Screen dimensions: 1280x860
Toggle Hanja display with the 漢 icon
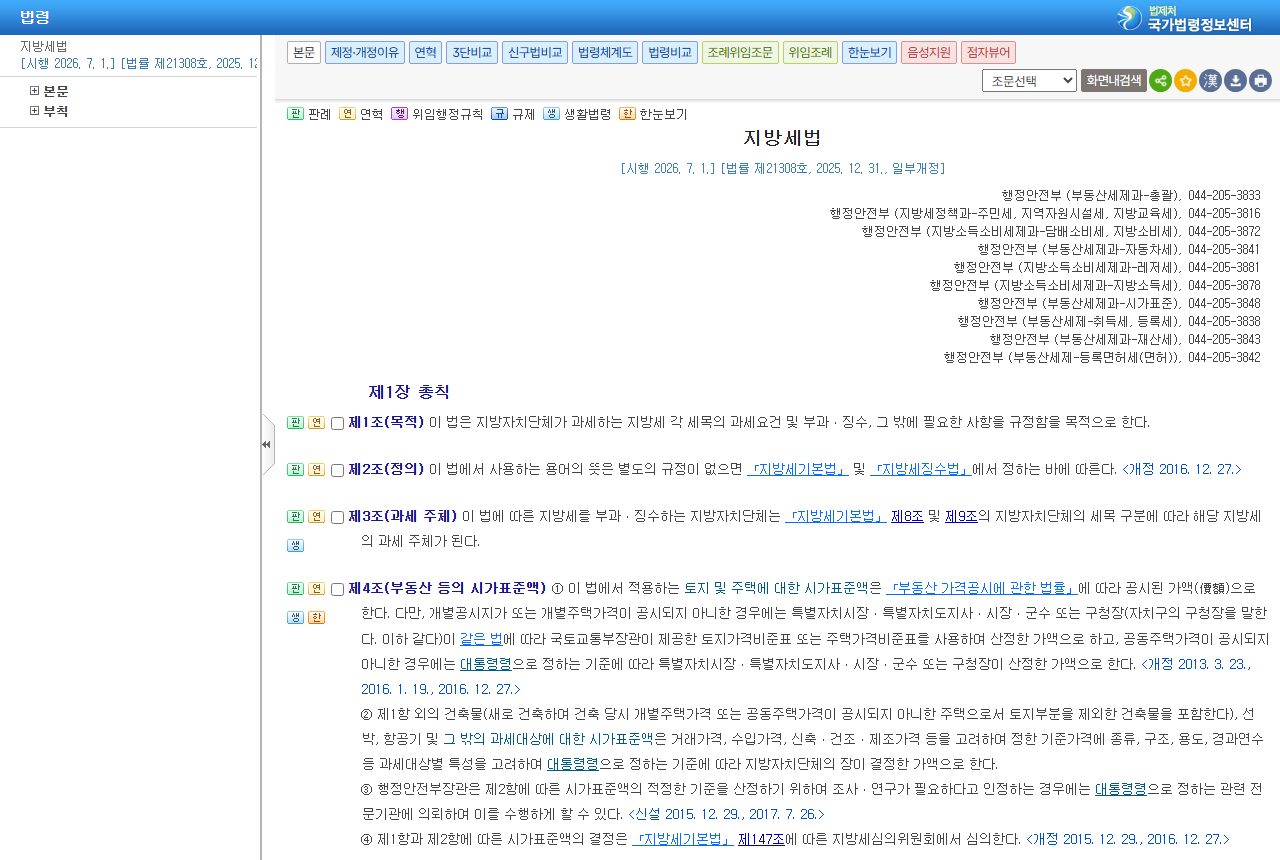[x=1210, y=81]
